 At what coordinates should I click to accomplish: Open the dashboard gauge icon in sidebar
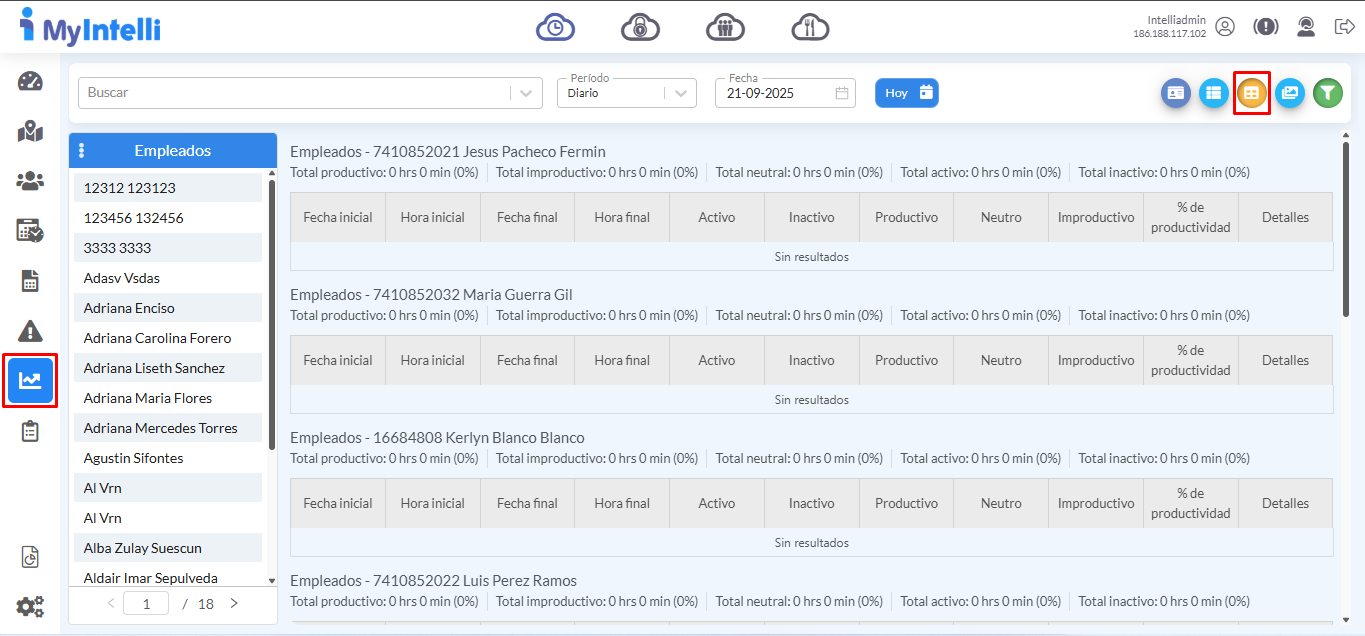30,82
